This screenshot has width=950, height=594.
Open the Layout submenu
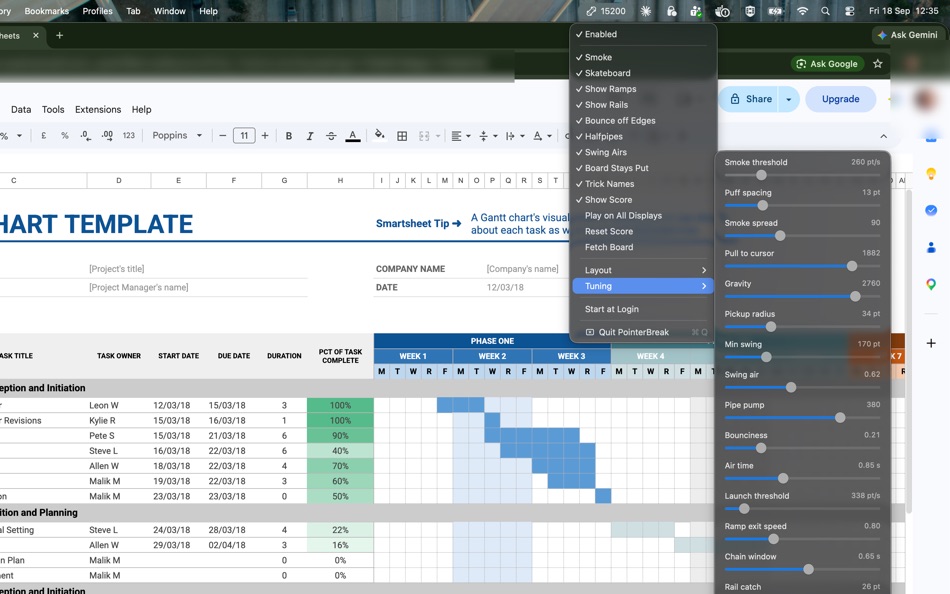[x=643, y=270]
